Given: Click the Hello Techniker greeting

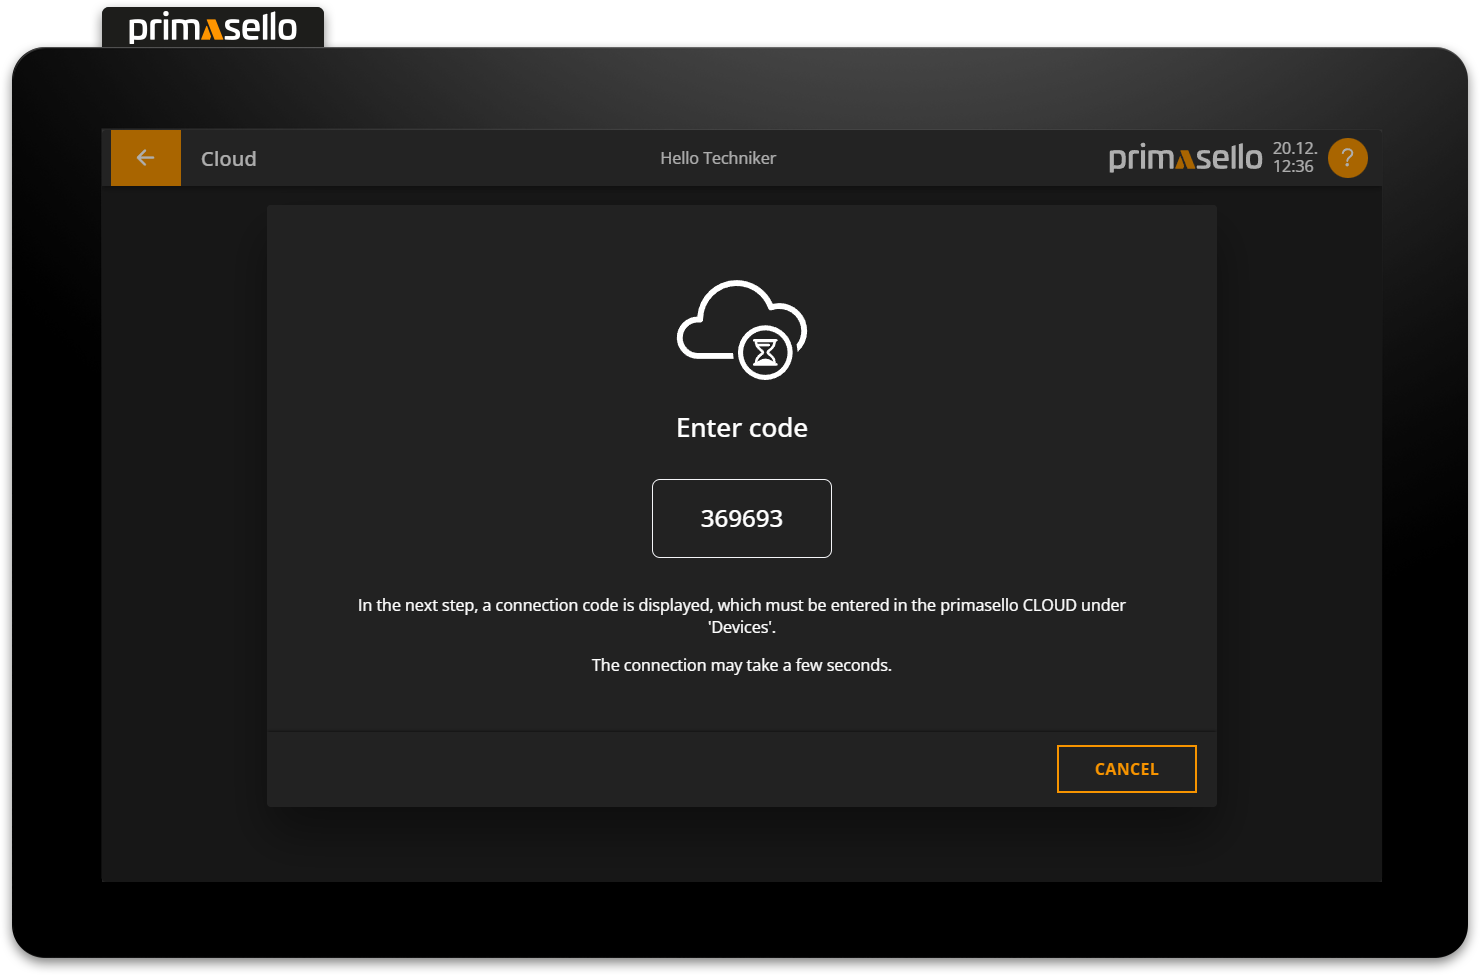Looking at the screenshot, I should 717,157.
